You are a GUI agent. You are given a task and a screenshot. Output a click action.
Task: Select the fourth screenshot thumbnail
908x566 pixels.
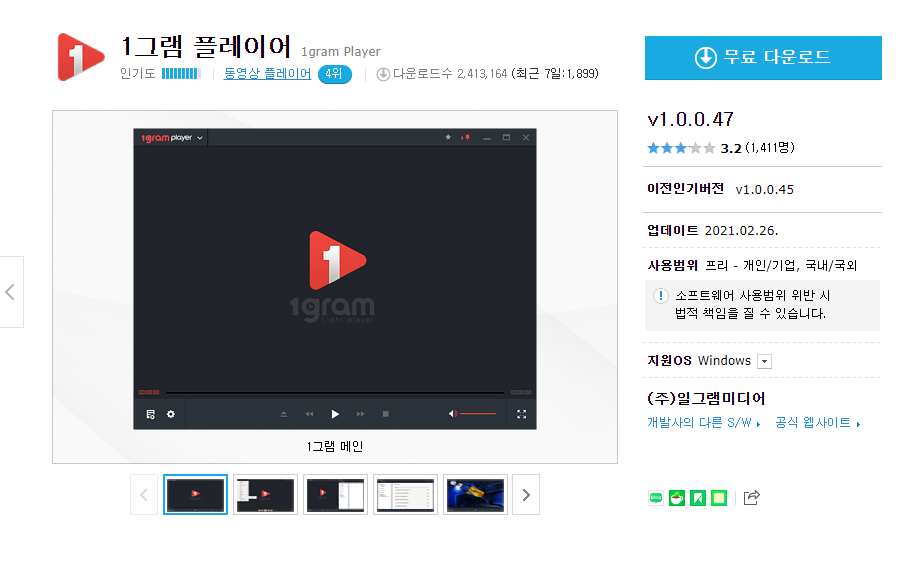[405, 495]
